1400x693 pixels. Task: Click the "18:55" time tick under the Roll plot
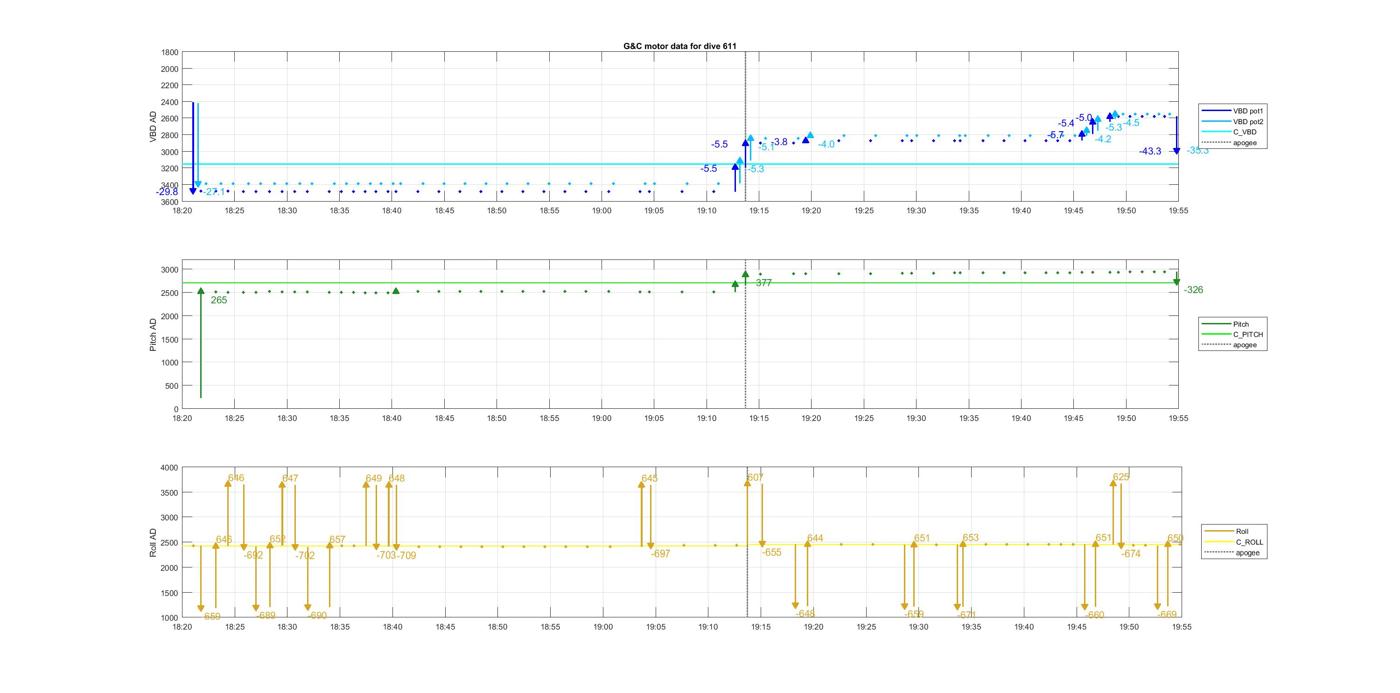[550, 627]
